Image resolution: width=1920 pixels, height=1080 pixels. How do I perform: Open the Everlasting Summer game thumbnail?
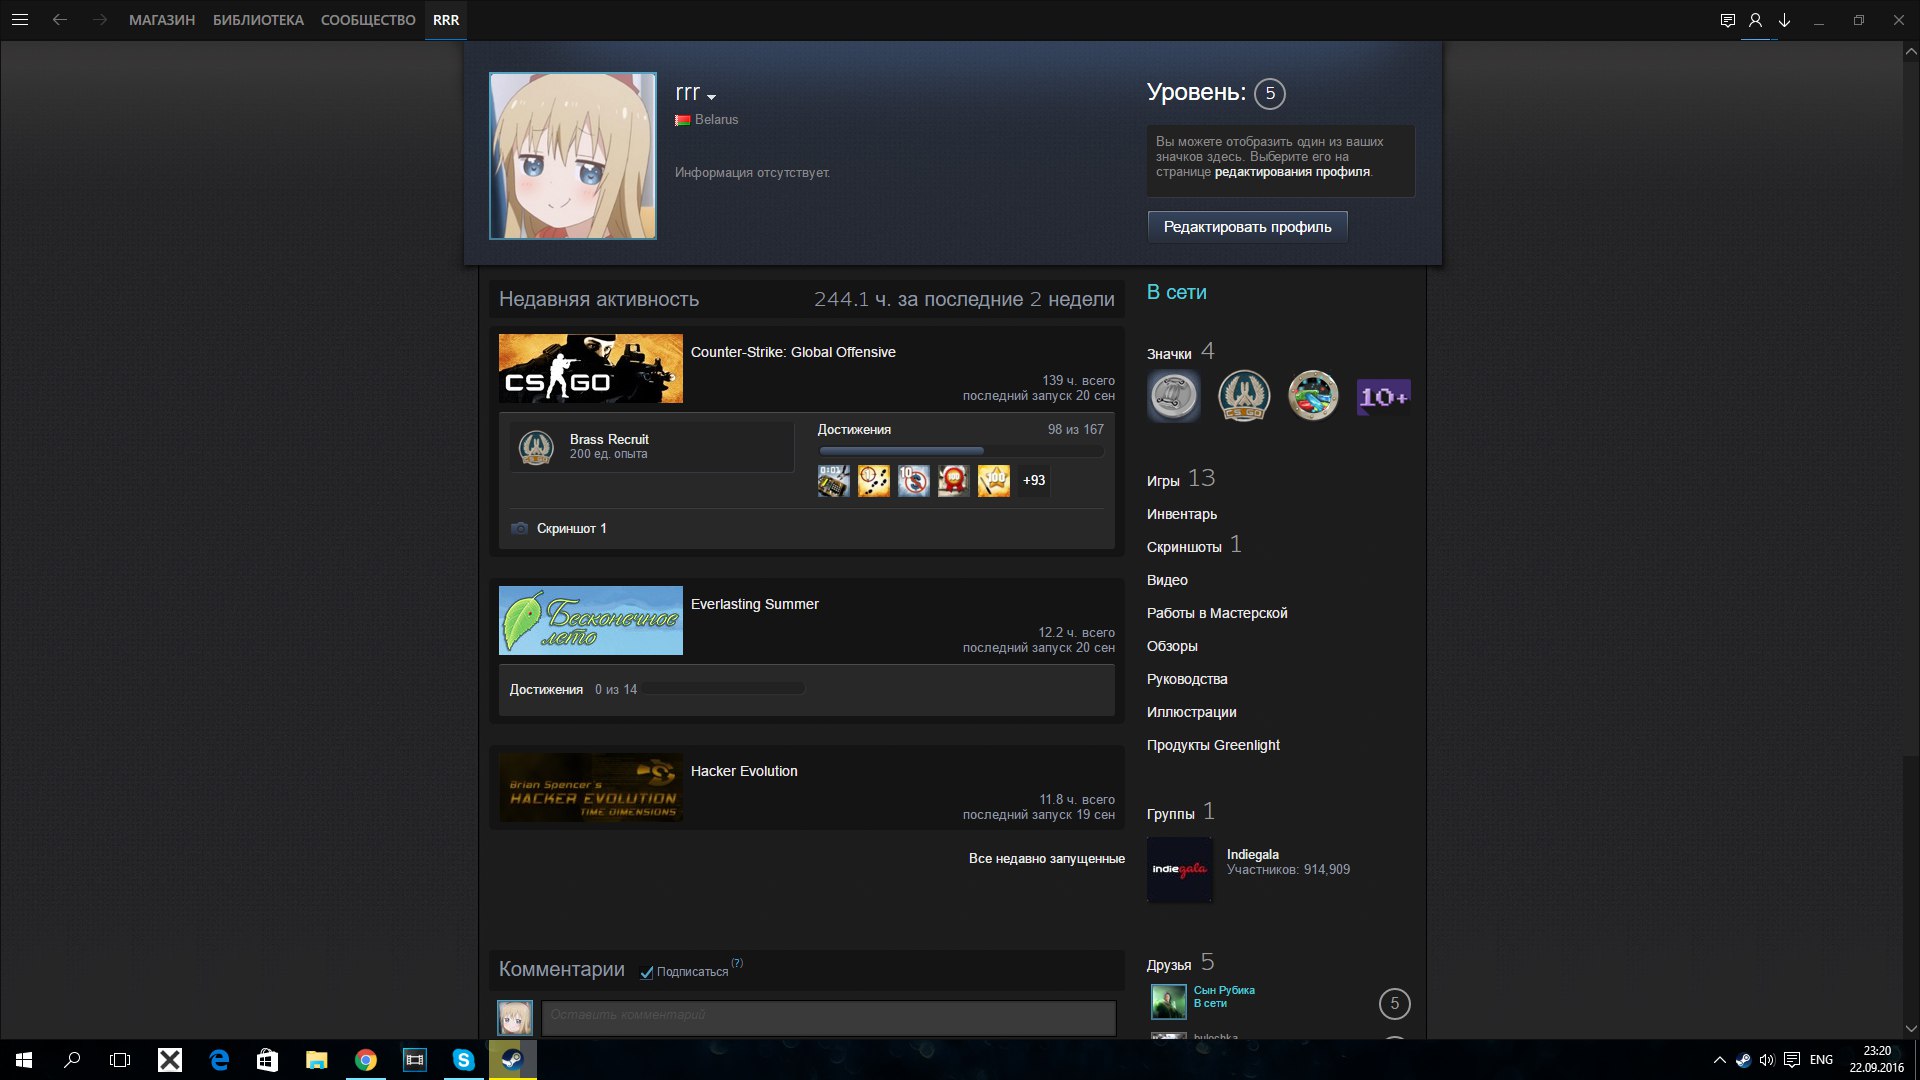pos(591,621)
